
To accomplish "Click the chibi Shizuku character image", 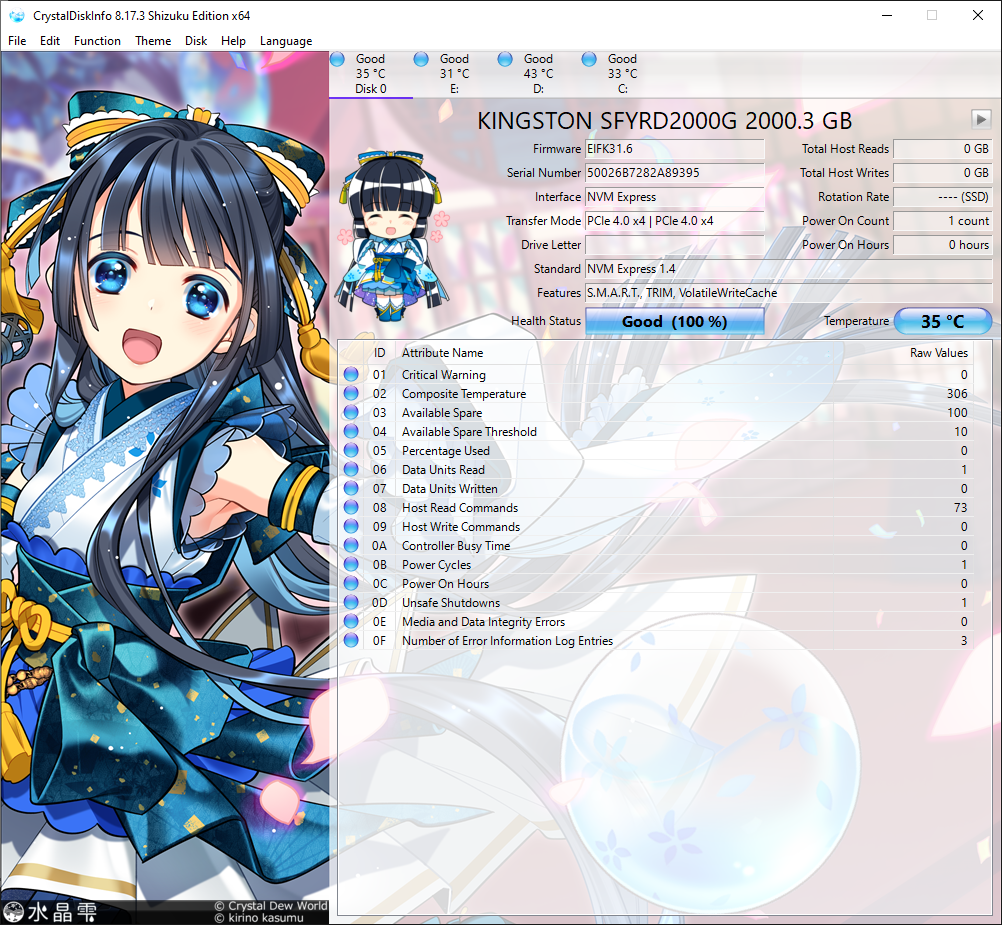I will tap(392, 235).
